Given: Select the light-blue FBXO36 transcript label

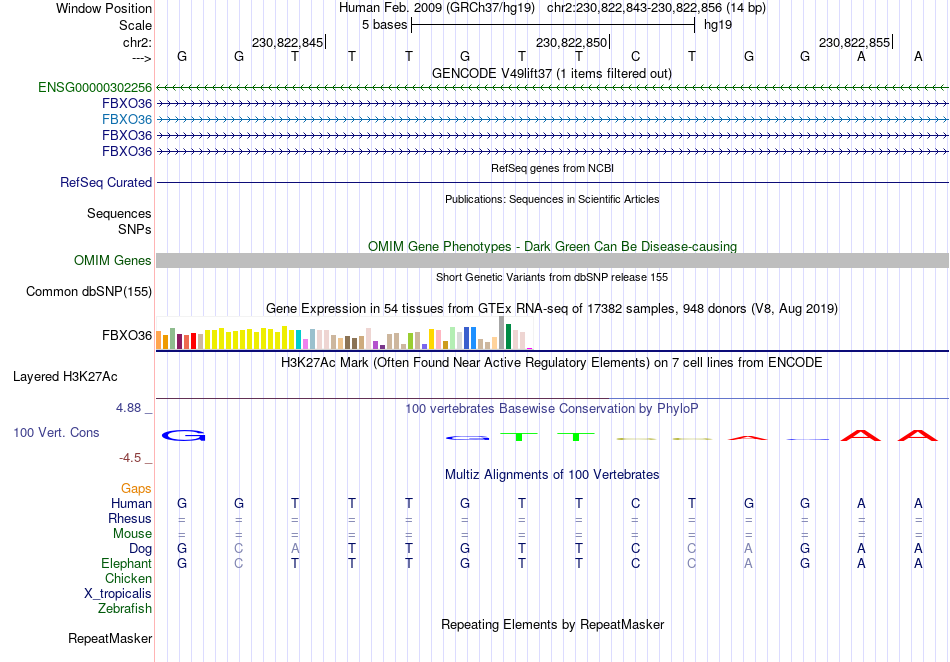Looking at the screenshot, I should point(127,119).
